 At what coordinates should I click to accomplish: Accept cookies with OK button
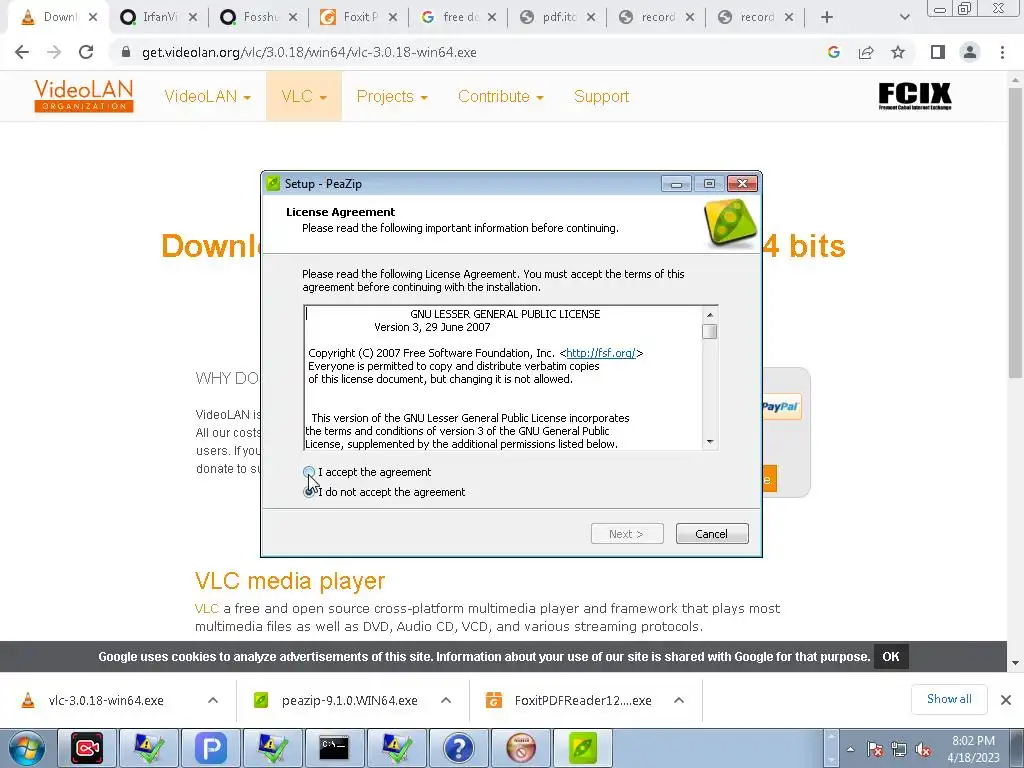coord(891,656)
